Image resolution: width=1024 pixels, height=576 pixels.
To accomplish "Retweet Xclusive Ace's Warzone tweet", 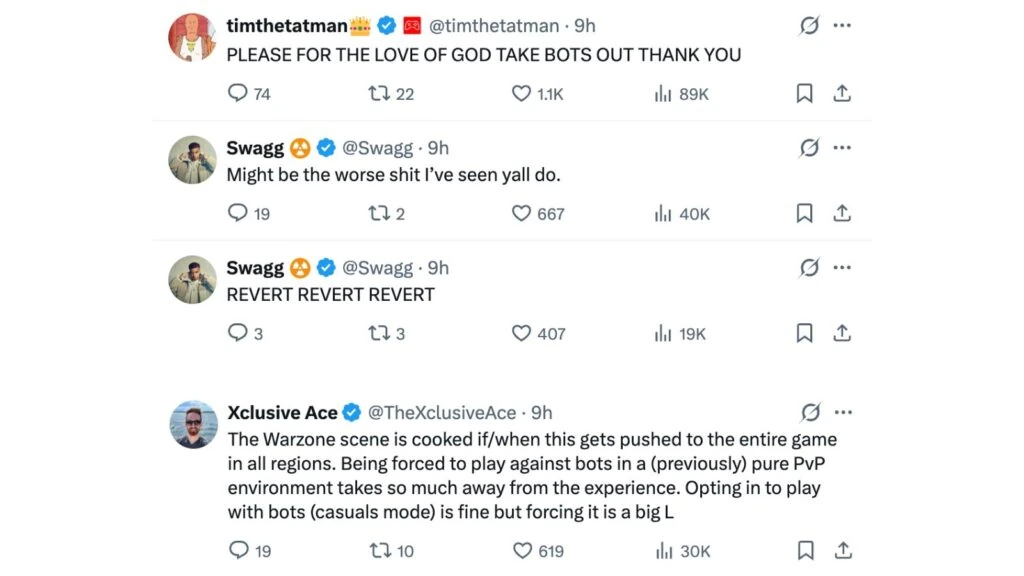I will (381, 551).
